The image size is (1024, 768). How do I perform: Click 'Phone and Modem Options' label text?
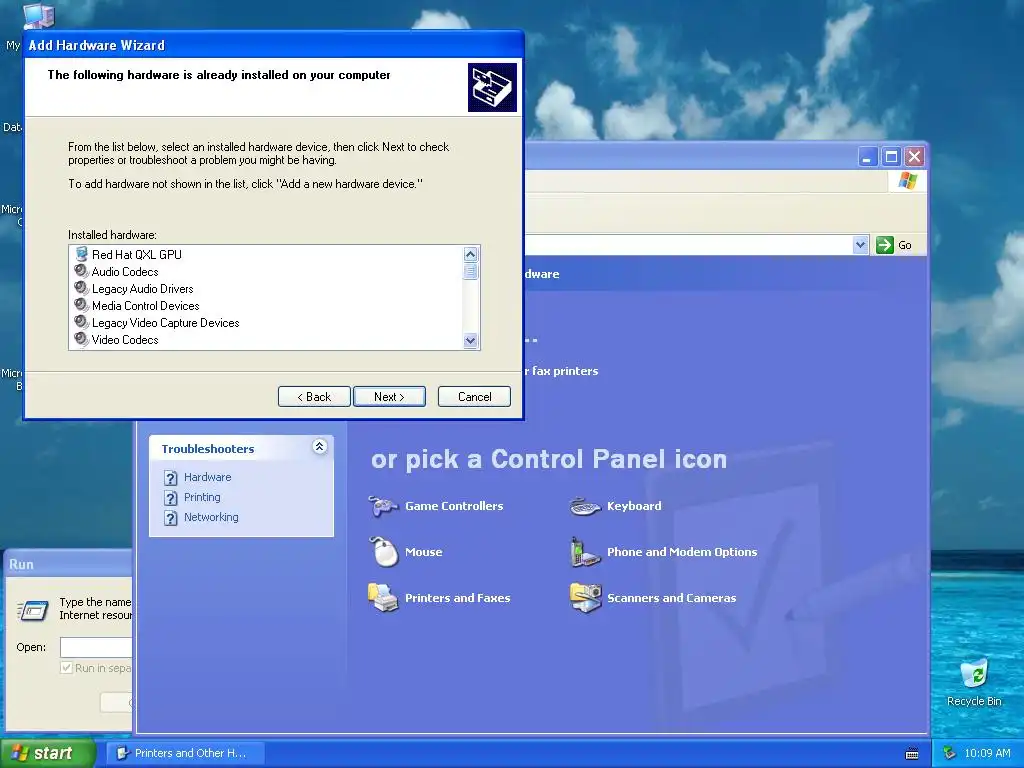682,552
